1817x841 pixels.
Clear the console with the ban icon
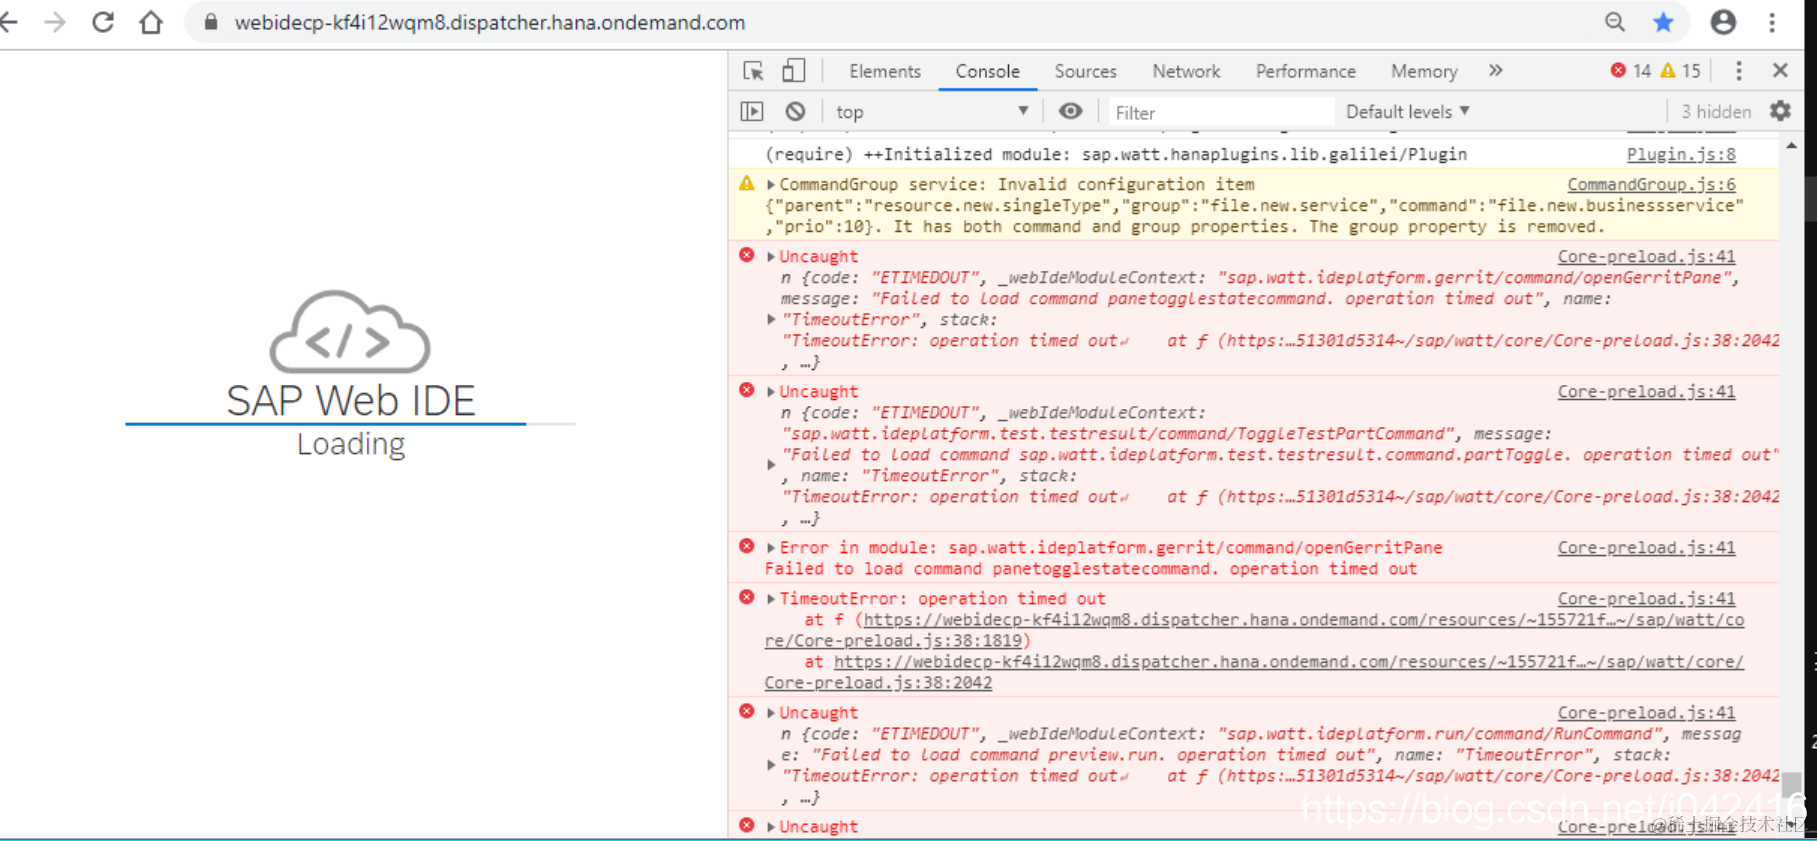(x=795, y=111)
